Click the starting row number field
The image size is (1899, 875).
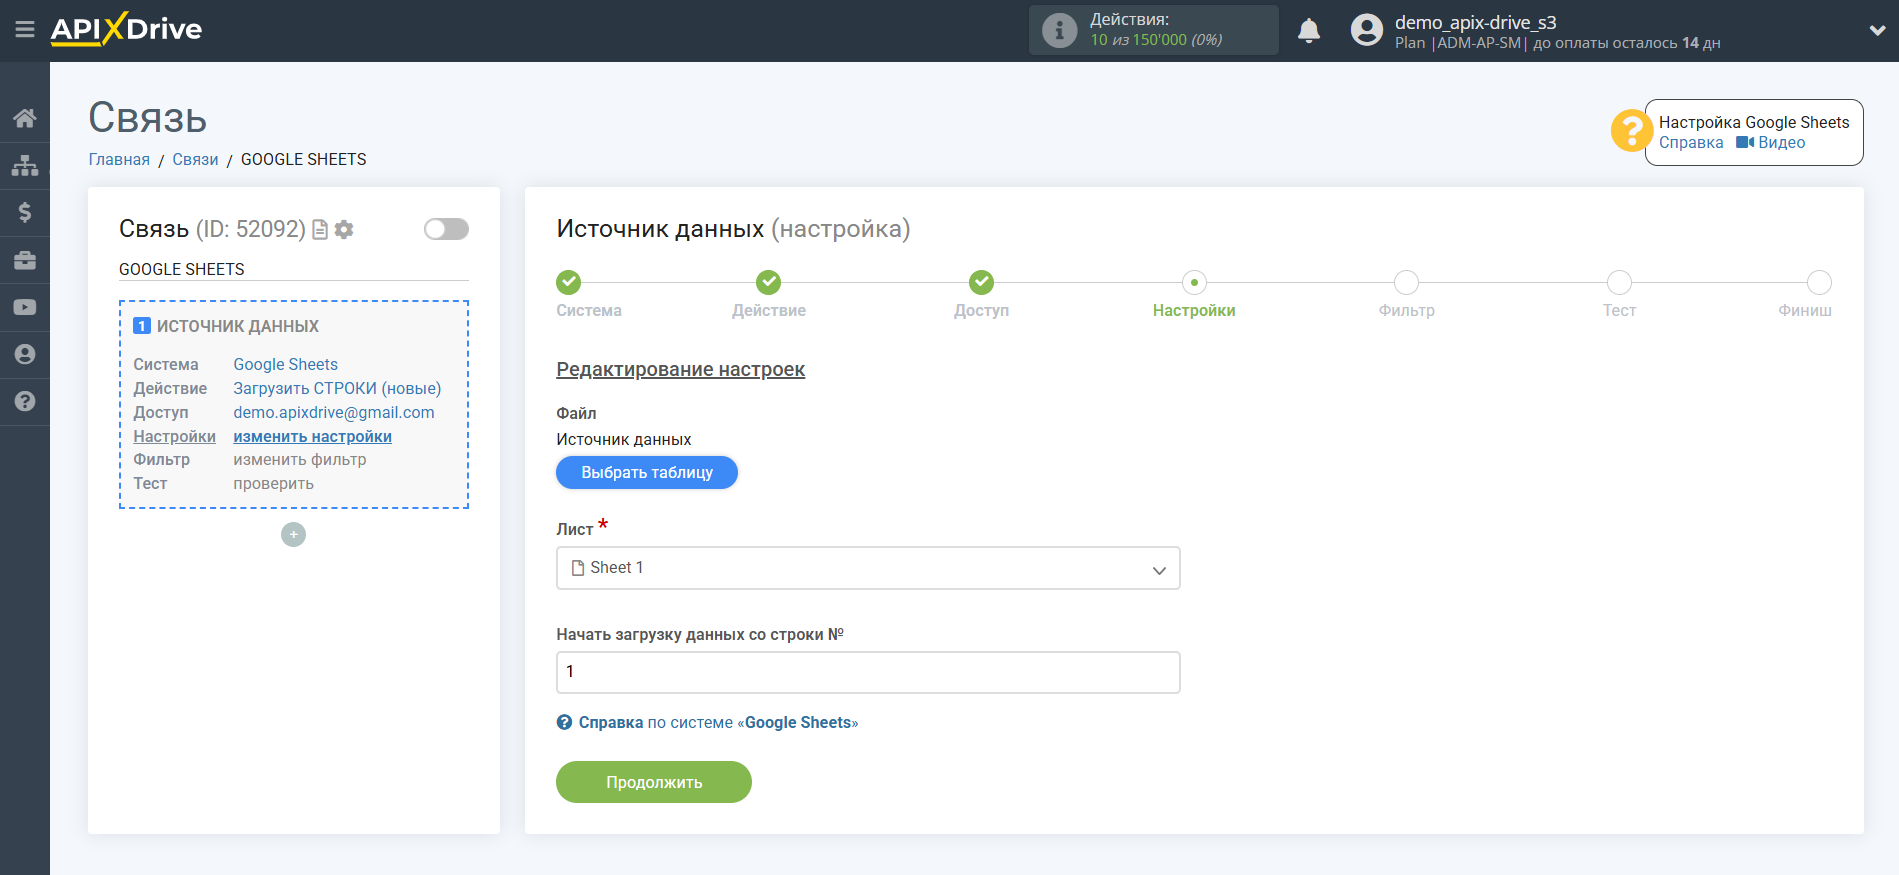tap(868, 672)
